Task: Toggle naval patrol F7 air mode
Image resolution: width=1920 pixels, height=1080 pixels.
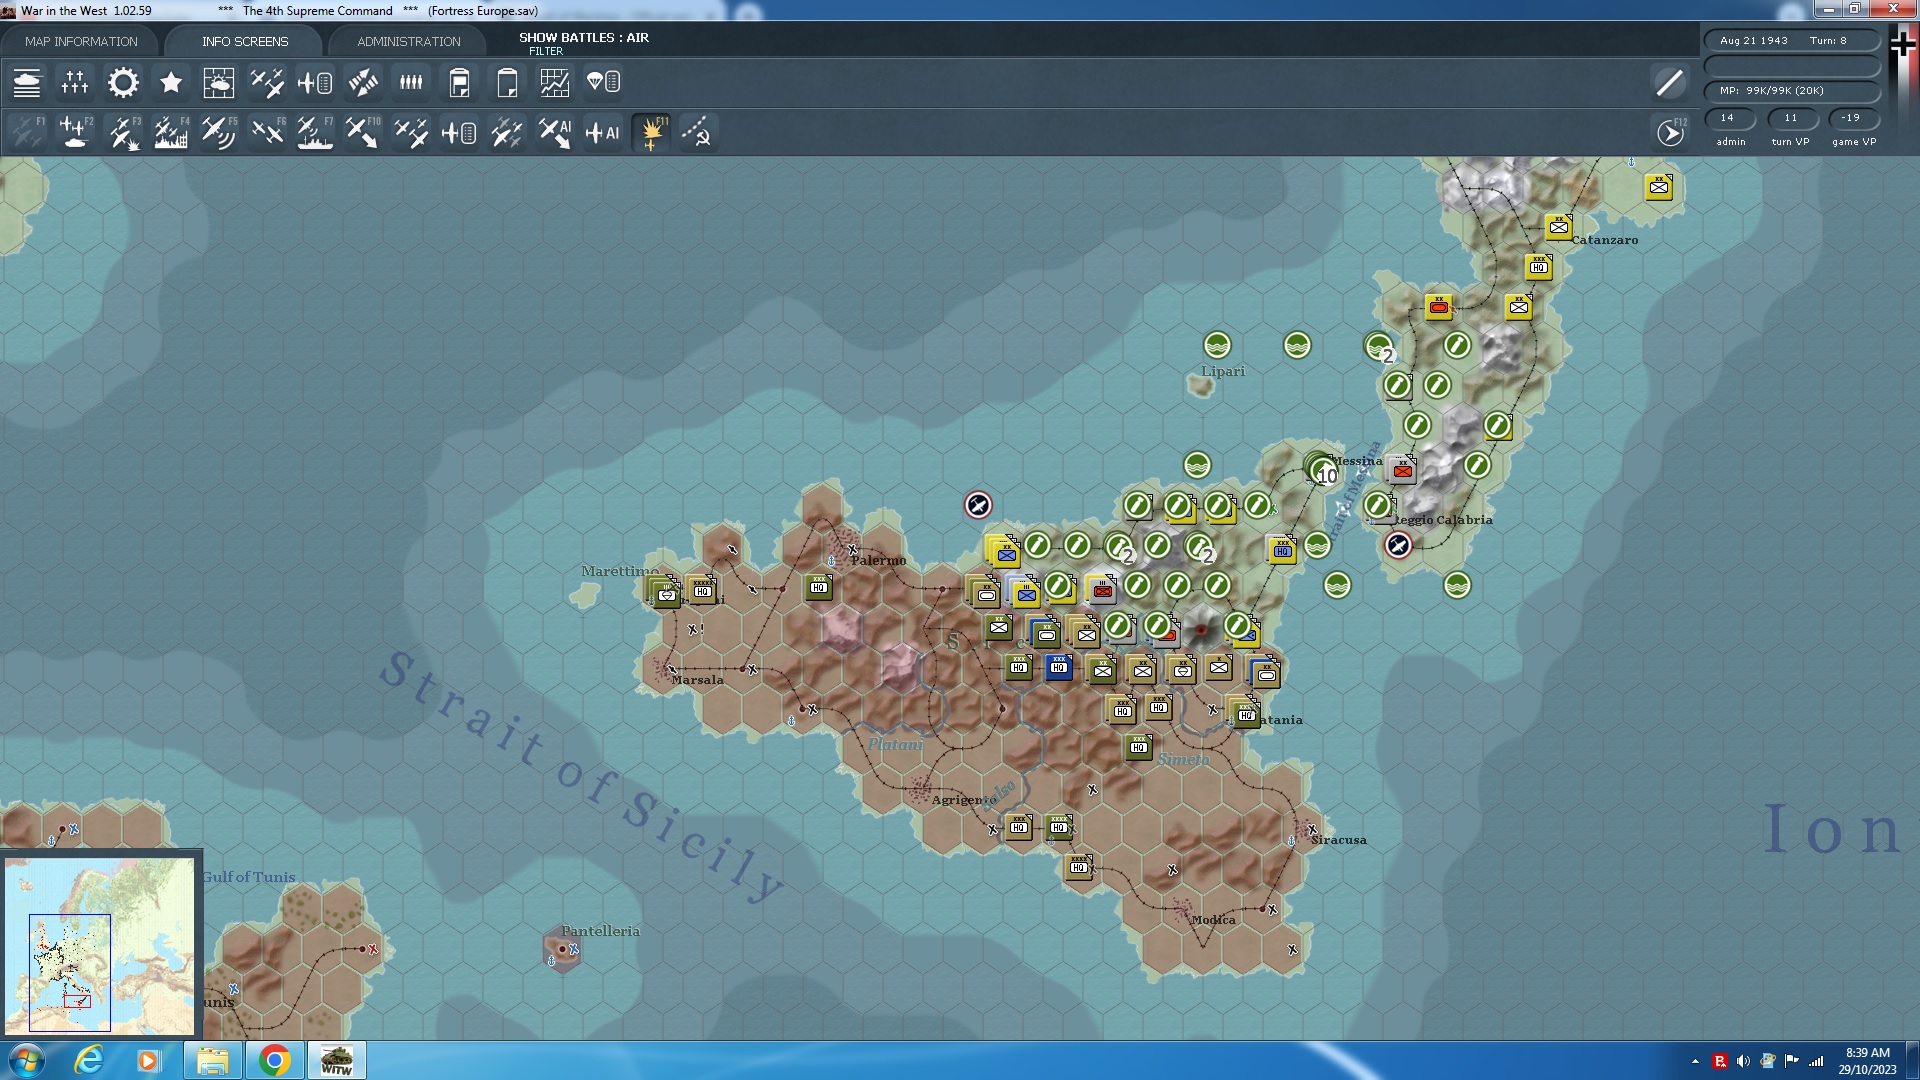Action: tap(314, 132)
